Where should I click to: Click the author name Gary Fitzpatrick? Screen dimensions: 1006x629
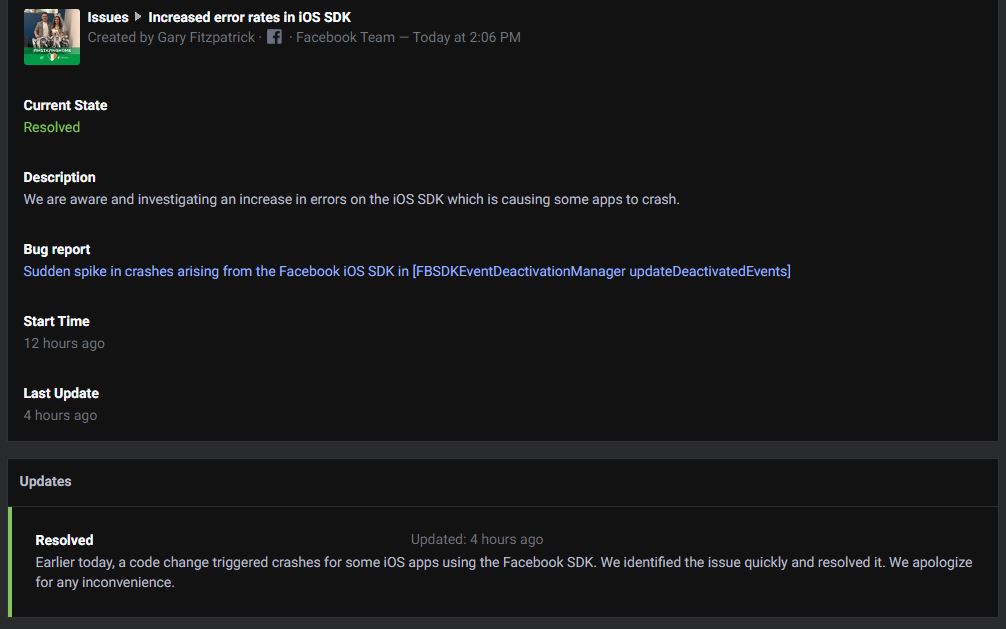click(206, 37)
